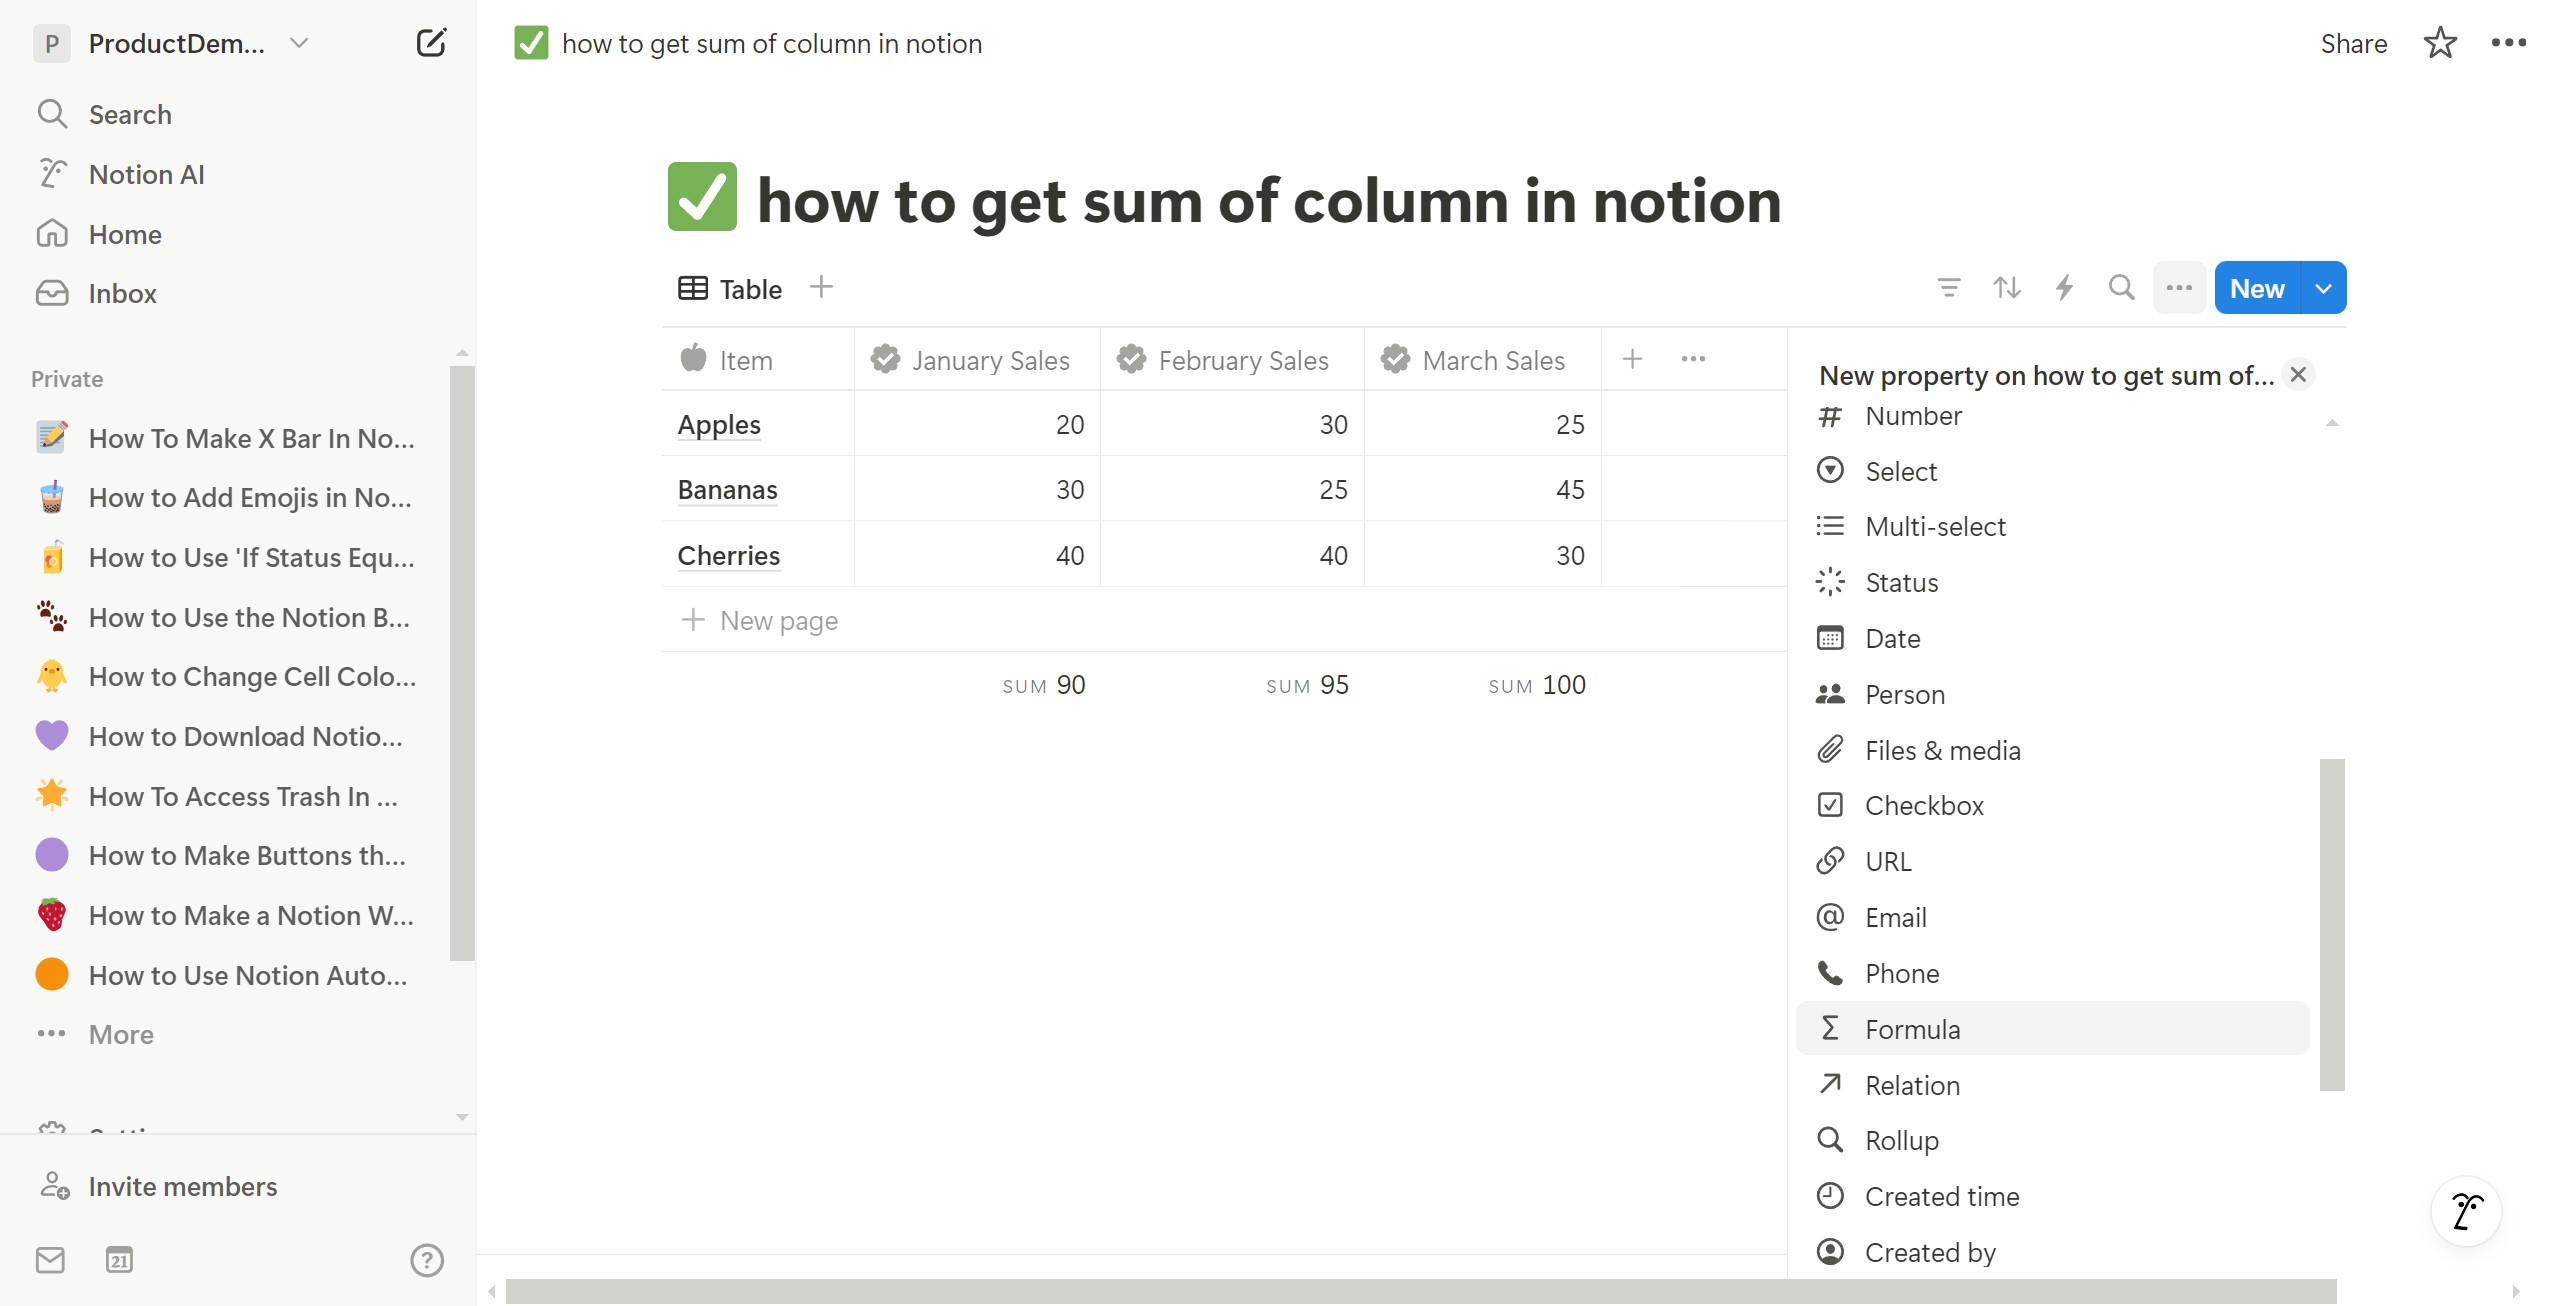Open the help question mark icon
This screenshot has height=1306, width=2561.
pyautogui.click(x=427, y=1260)
